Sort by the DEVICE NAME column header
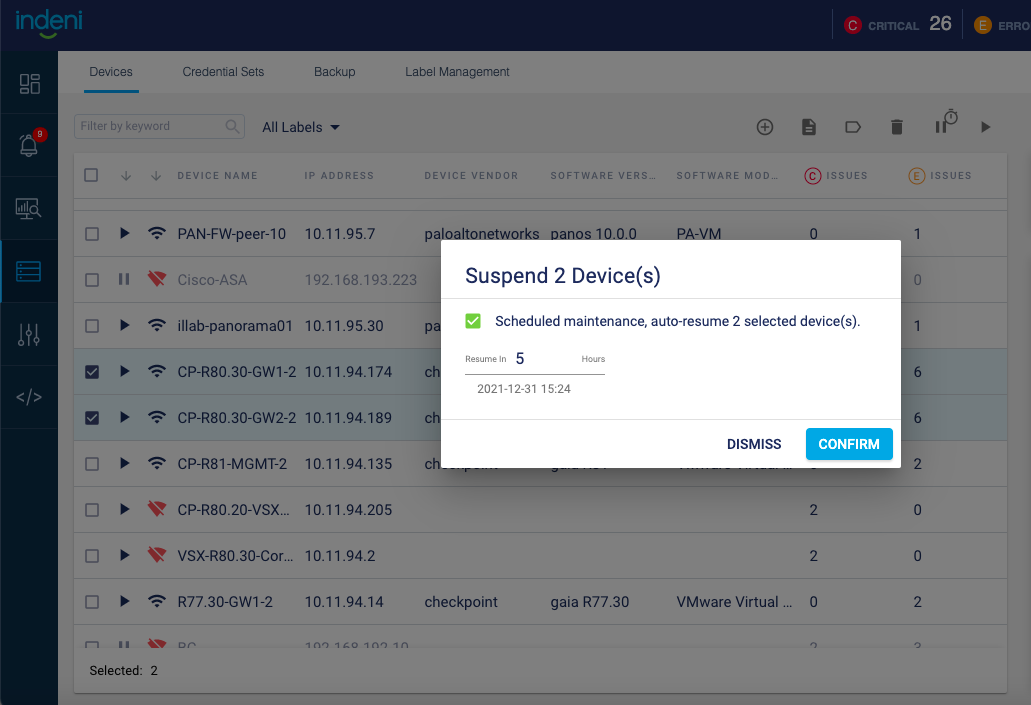This screenshot has height=705, width=1031. pyautogui.click(x=218, y=176)
